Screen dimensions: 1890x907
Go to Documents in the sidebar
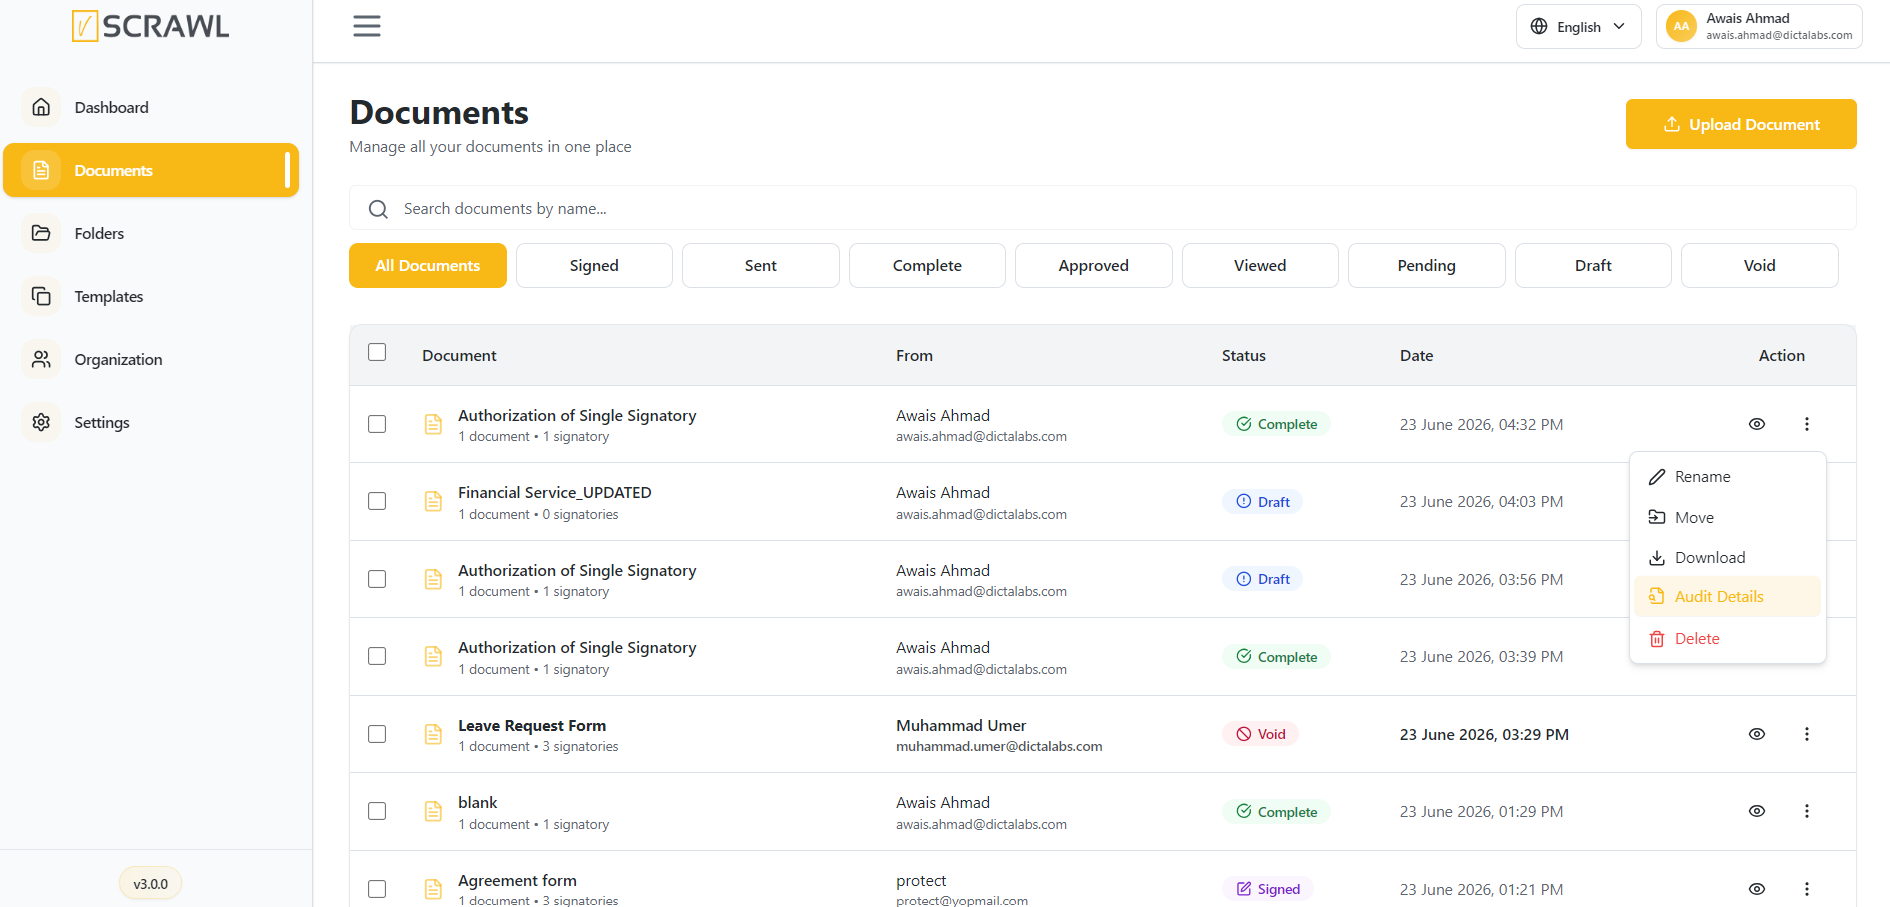pos(151,170)
